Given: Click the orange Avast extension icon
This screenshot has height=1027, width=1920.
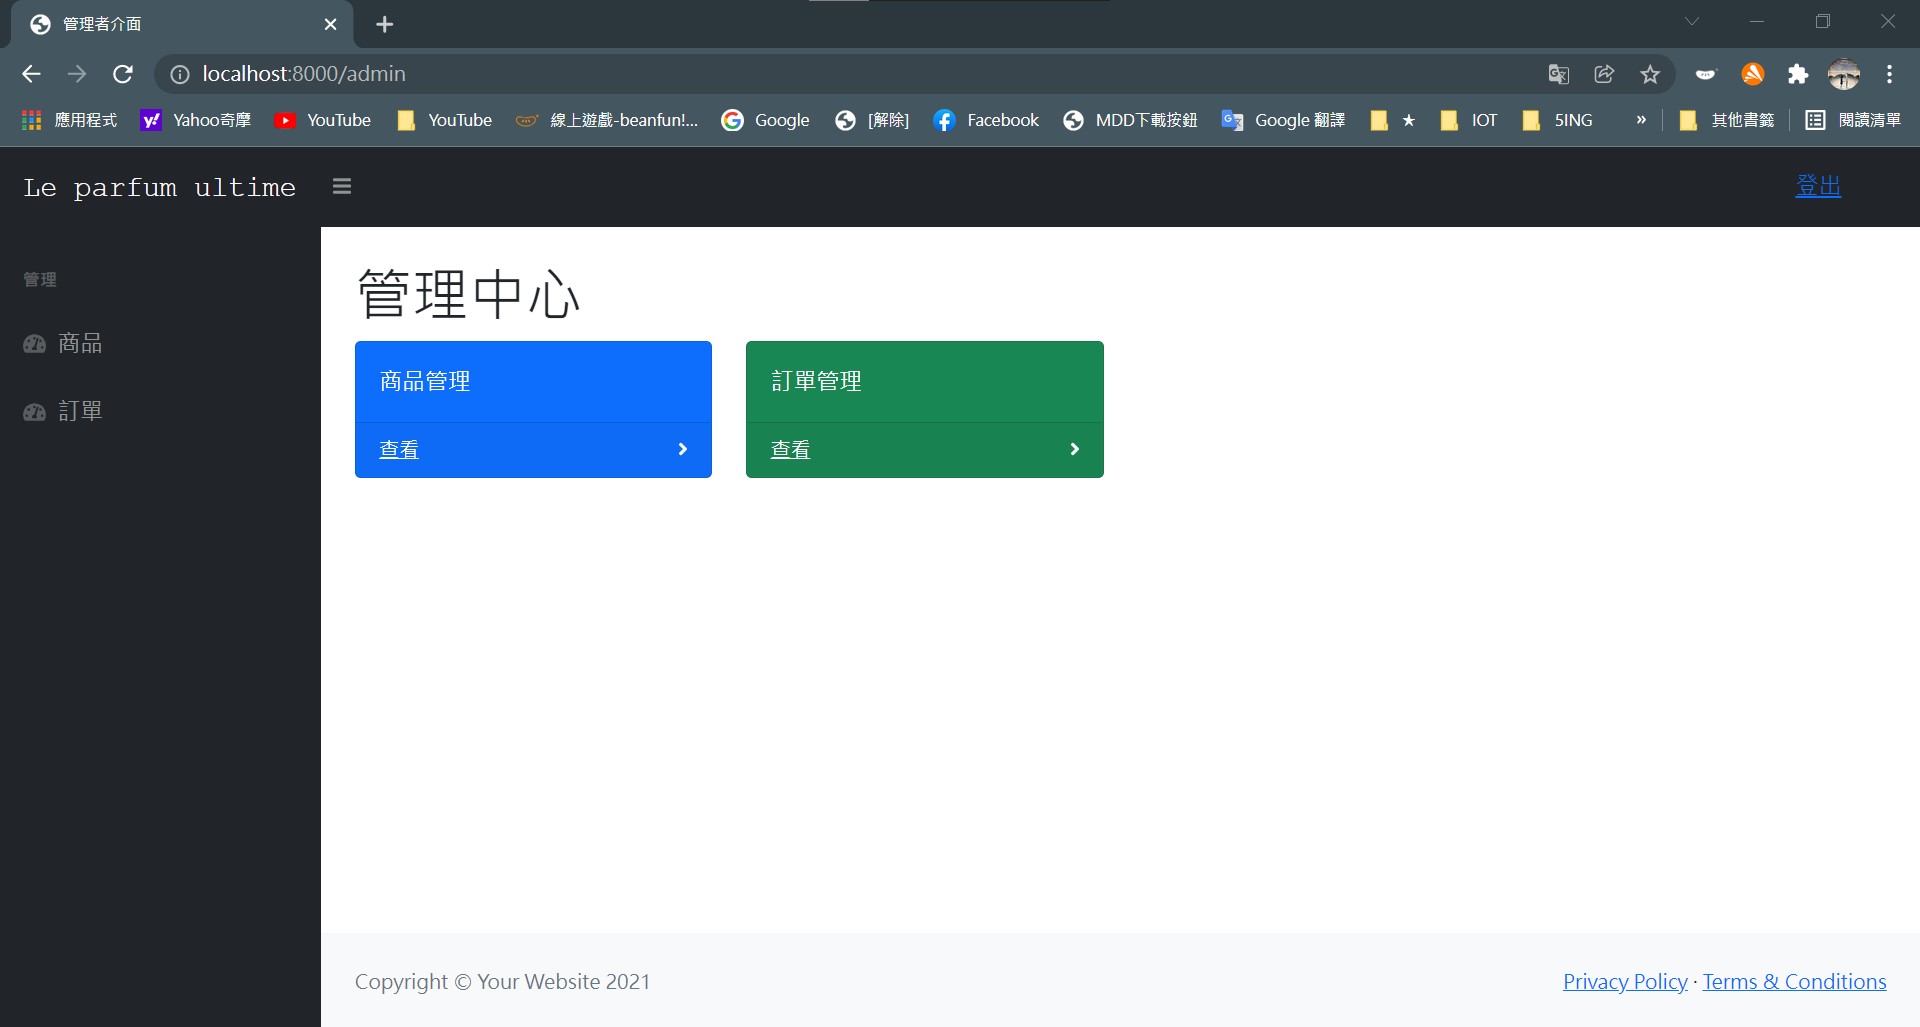Looking at the screenshot, I should [x=1752, y=74].
